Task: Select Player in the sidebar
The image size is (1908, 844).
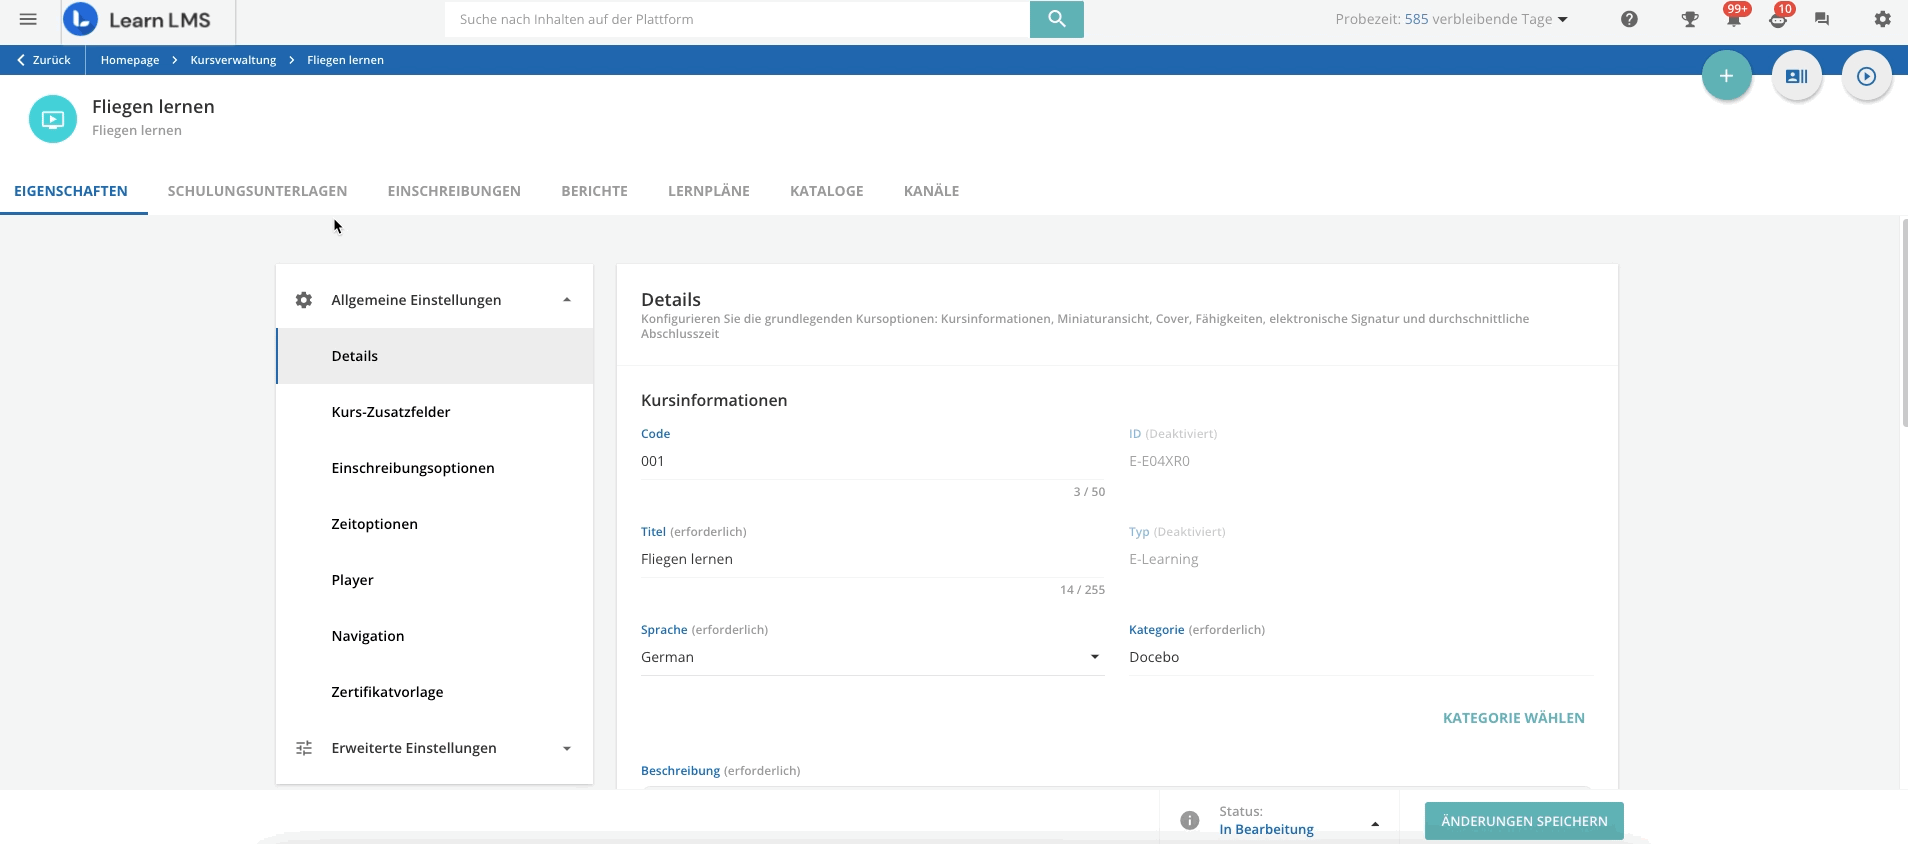Action: pyautogui.click(x=435, y=580)
